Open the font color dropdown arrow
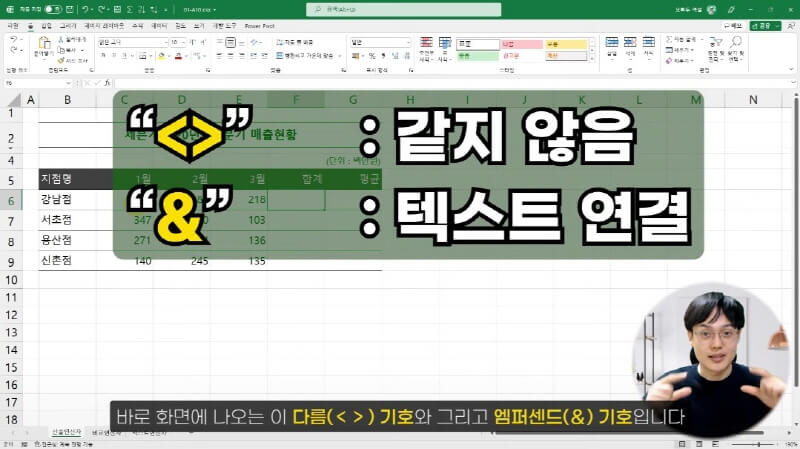Screen dimensions: 800x449 pos(186,56)
